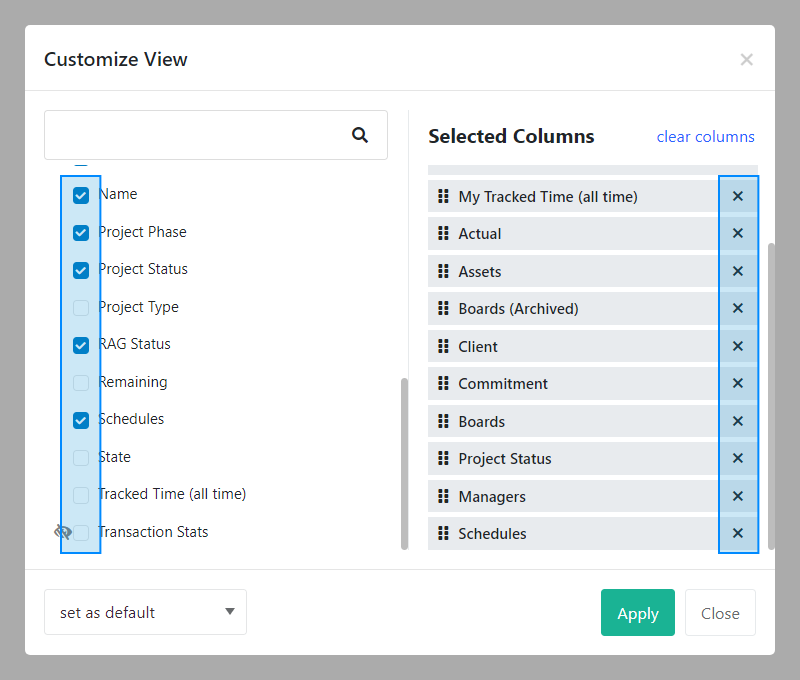Select the drag handle icon for "Commitment"
Screen dimensions: 800x680
coord(444,383)
